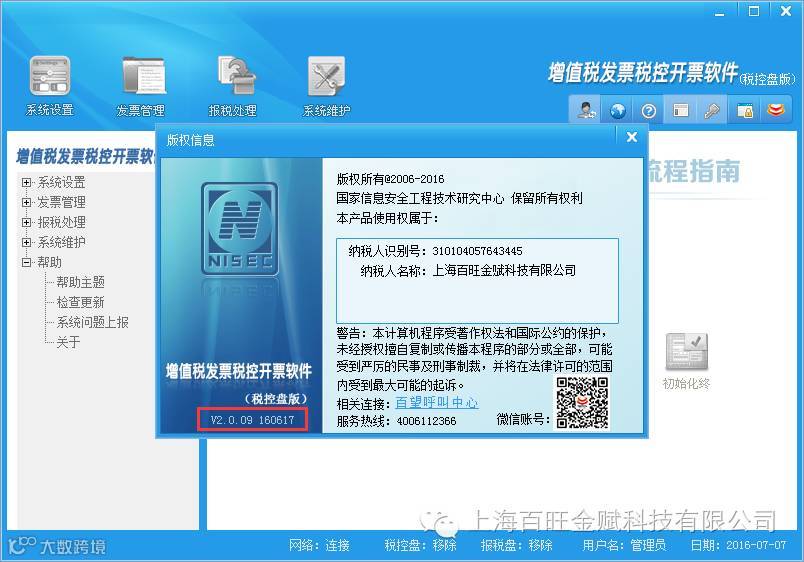
Task: Collapse the 帮助 tree node
Action: pyautogui.click(x=27, y=262)
